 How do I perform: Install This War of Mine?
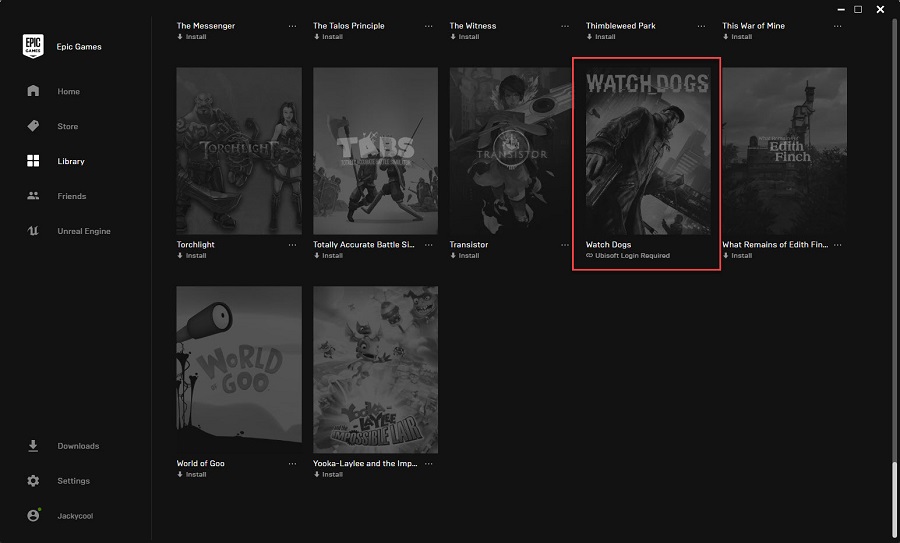point(737,37)
